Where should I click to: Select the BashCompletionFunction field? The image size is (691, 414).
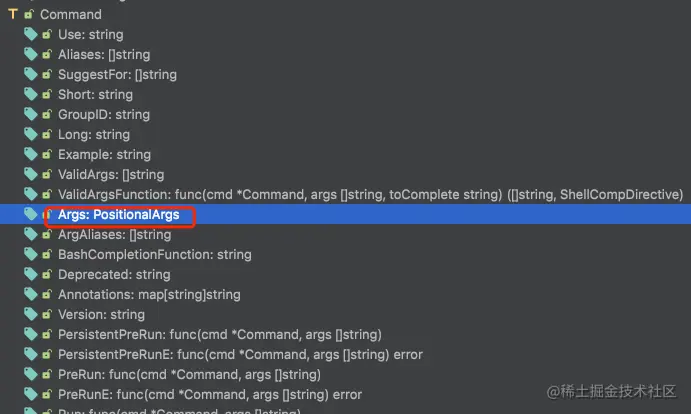coord(154,254)
